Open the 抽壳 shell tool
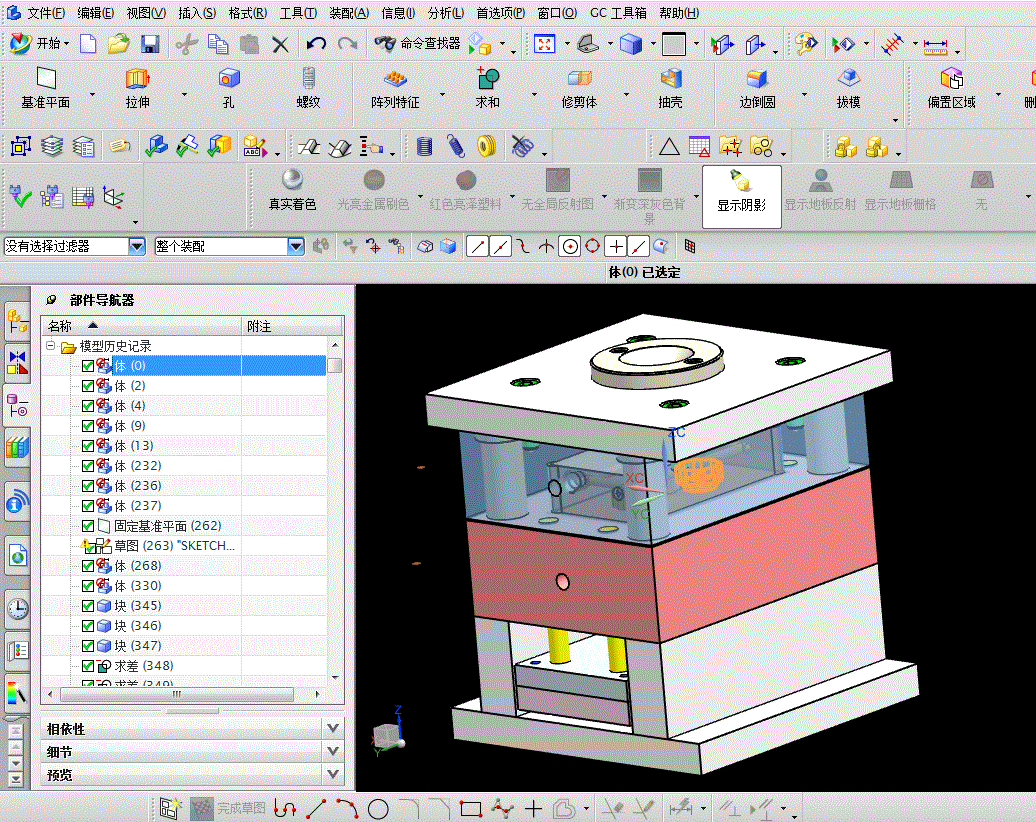This screenshot has width=1036, height=822. pos(671,88)
